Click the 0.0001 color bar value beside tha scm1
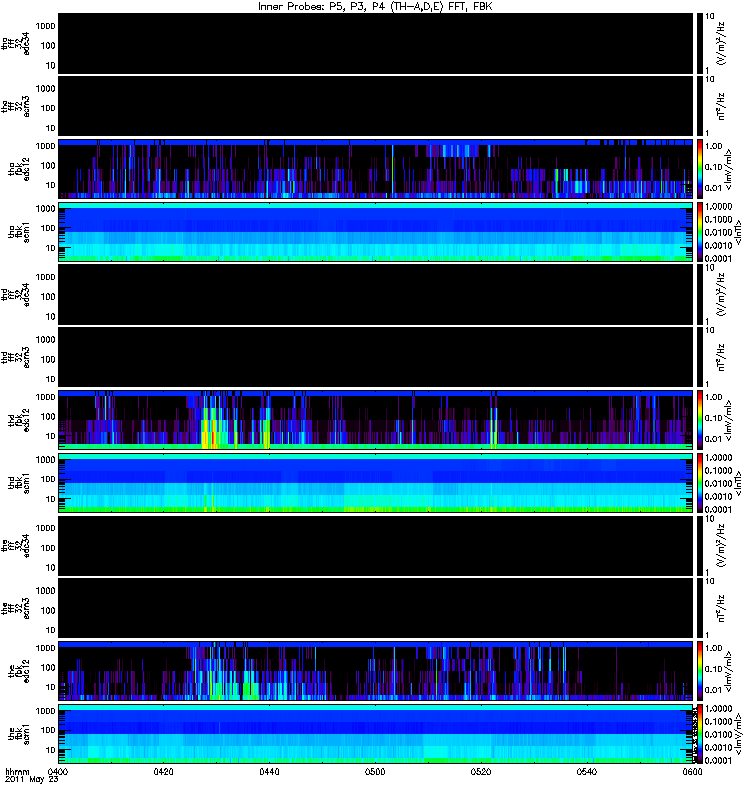750x800 pixels. click(x=718, y=259)
